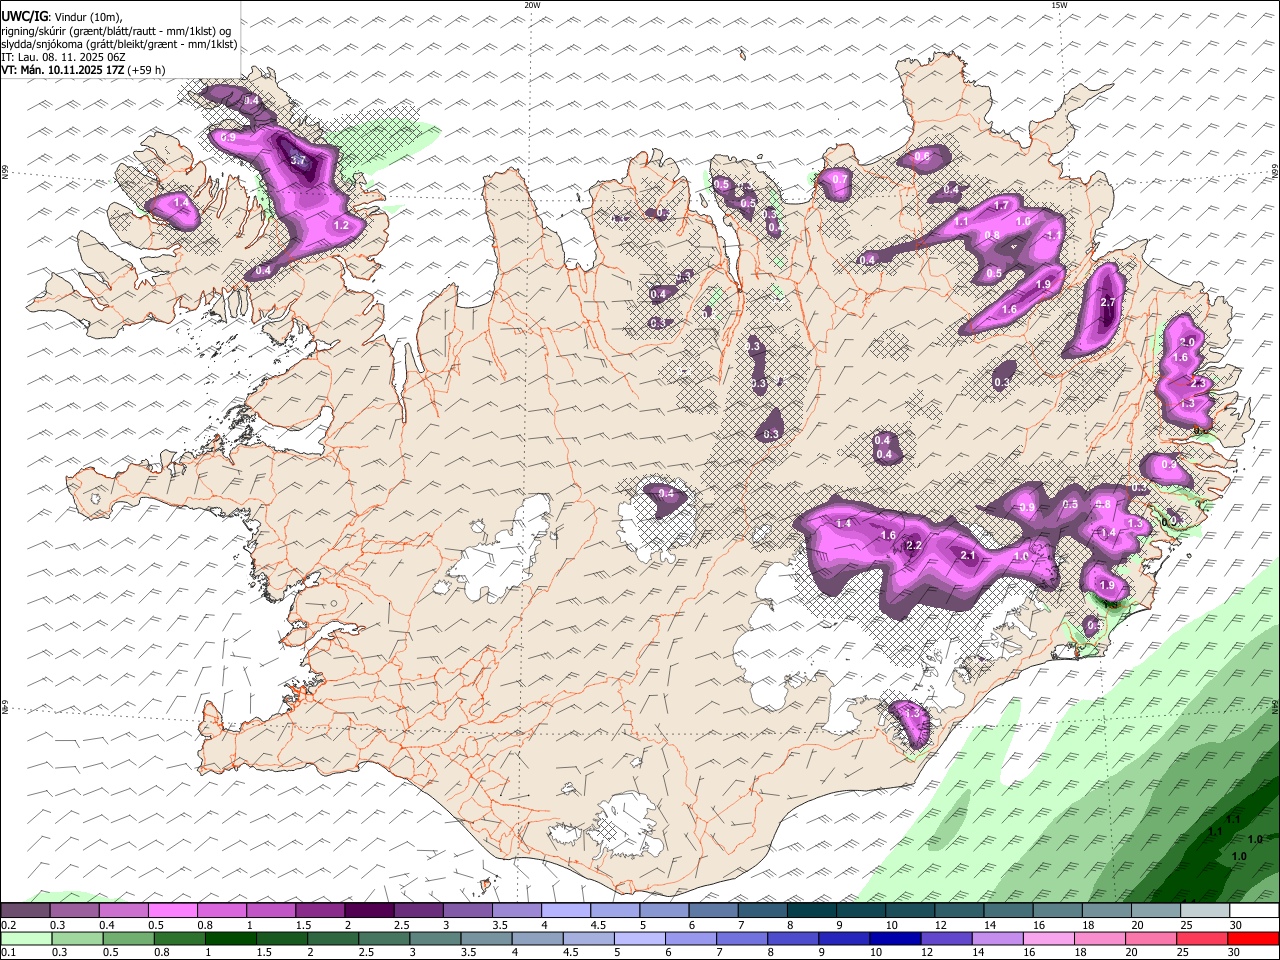
Task: Click the 2.7 snowfall value label
Action: click(x=1107, y=302)
